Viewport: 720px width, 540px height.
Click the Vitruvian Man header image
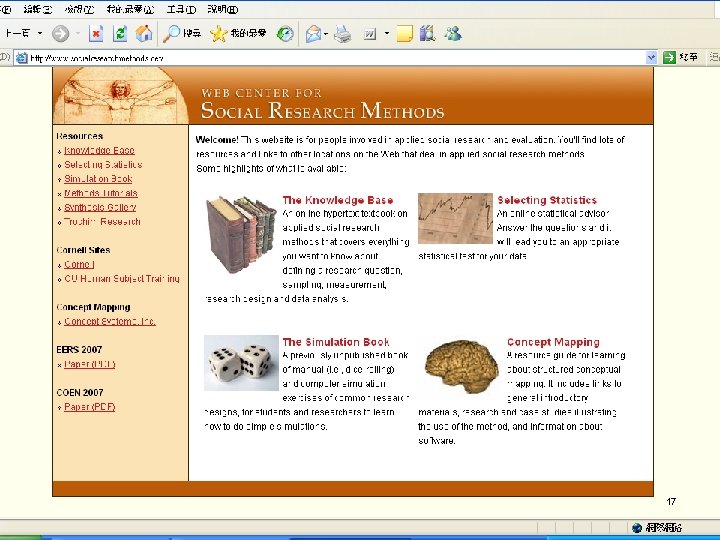click(121, 96)
